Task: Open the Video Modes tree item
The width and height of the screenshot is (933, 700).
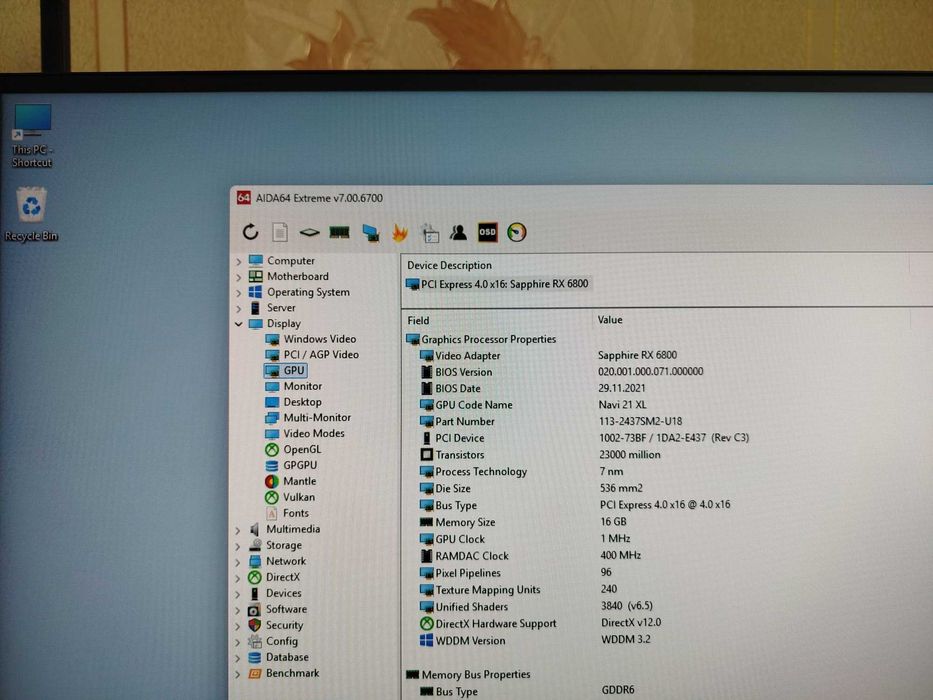Action: (x=305, y=433)
